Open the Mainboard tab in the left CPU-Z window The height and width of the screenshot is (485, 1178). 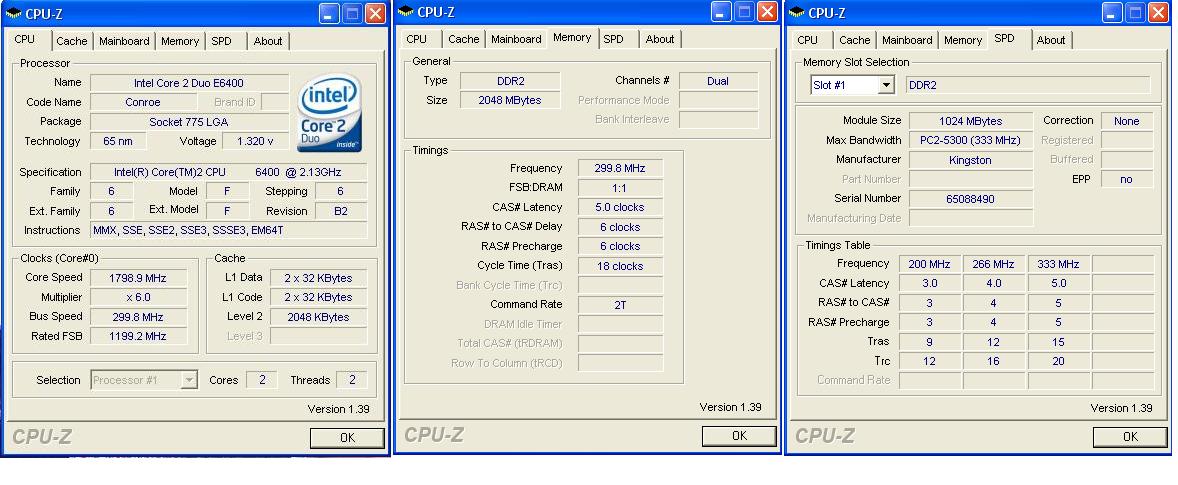pos(124,41)
